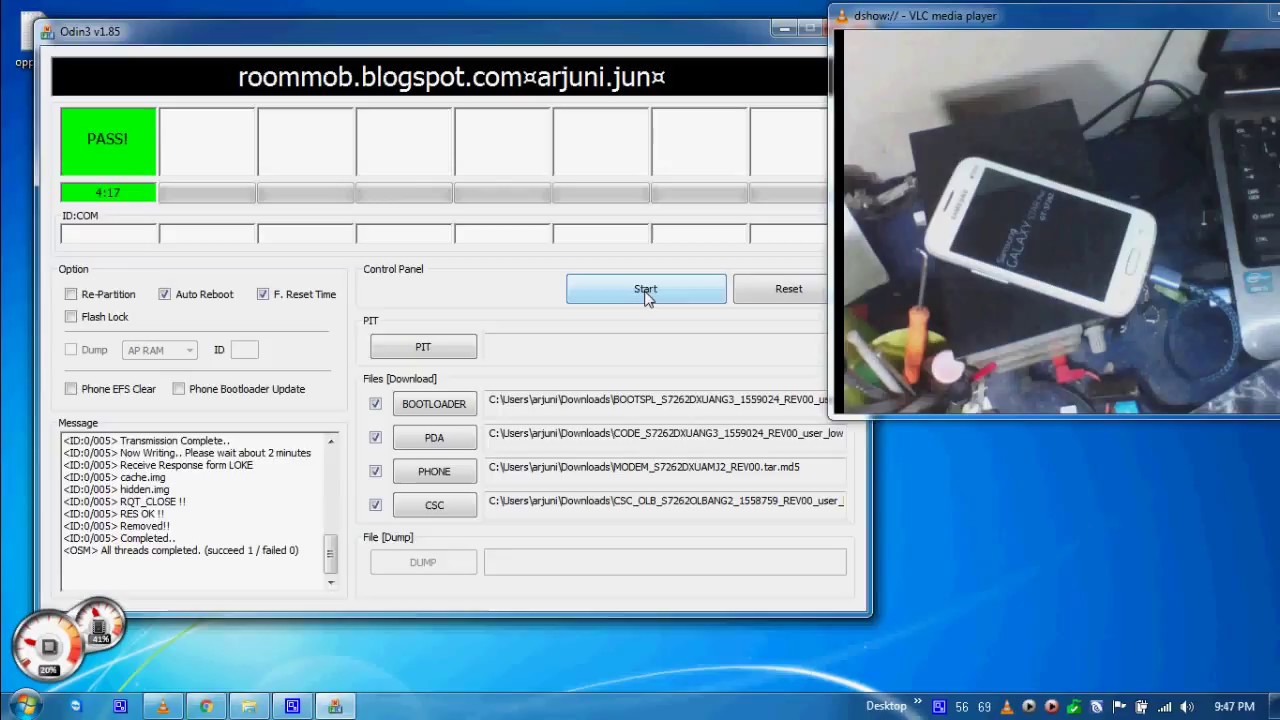Click the message log scrollbar thumb
The height and width of the screenshot is (720, 1280).
[x=331, y=553]
